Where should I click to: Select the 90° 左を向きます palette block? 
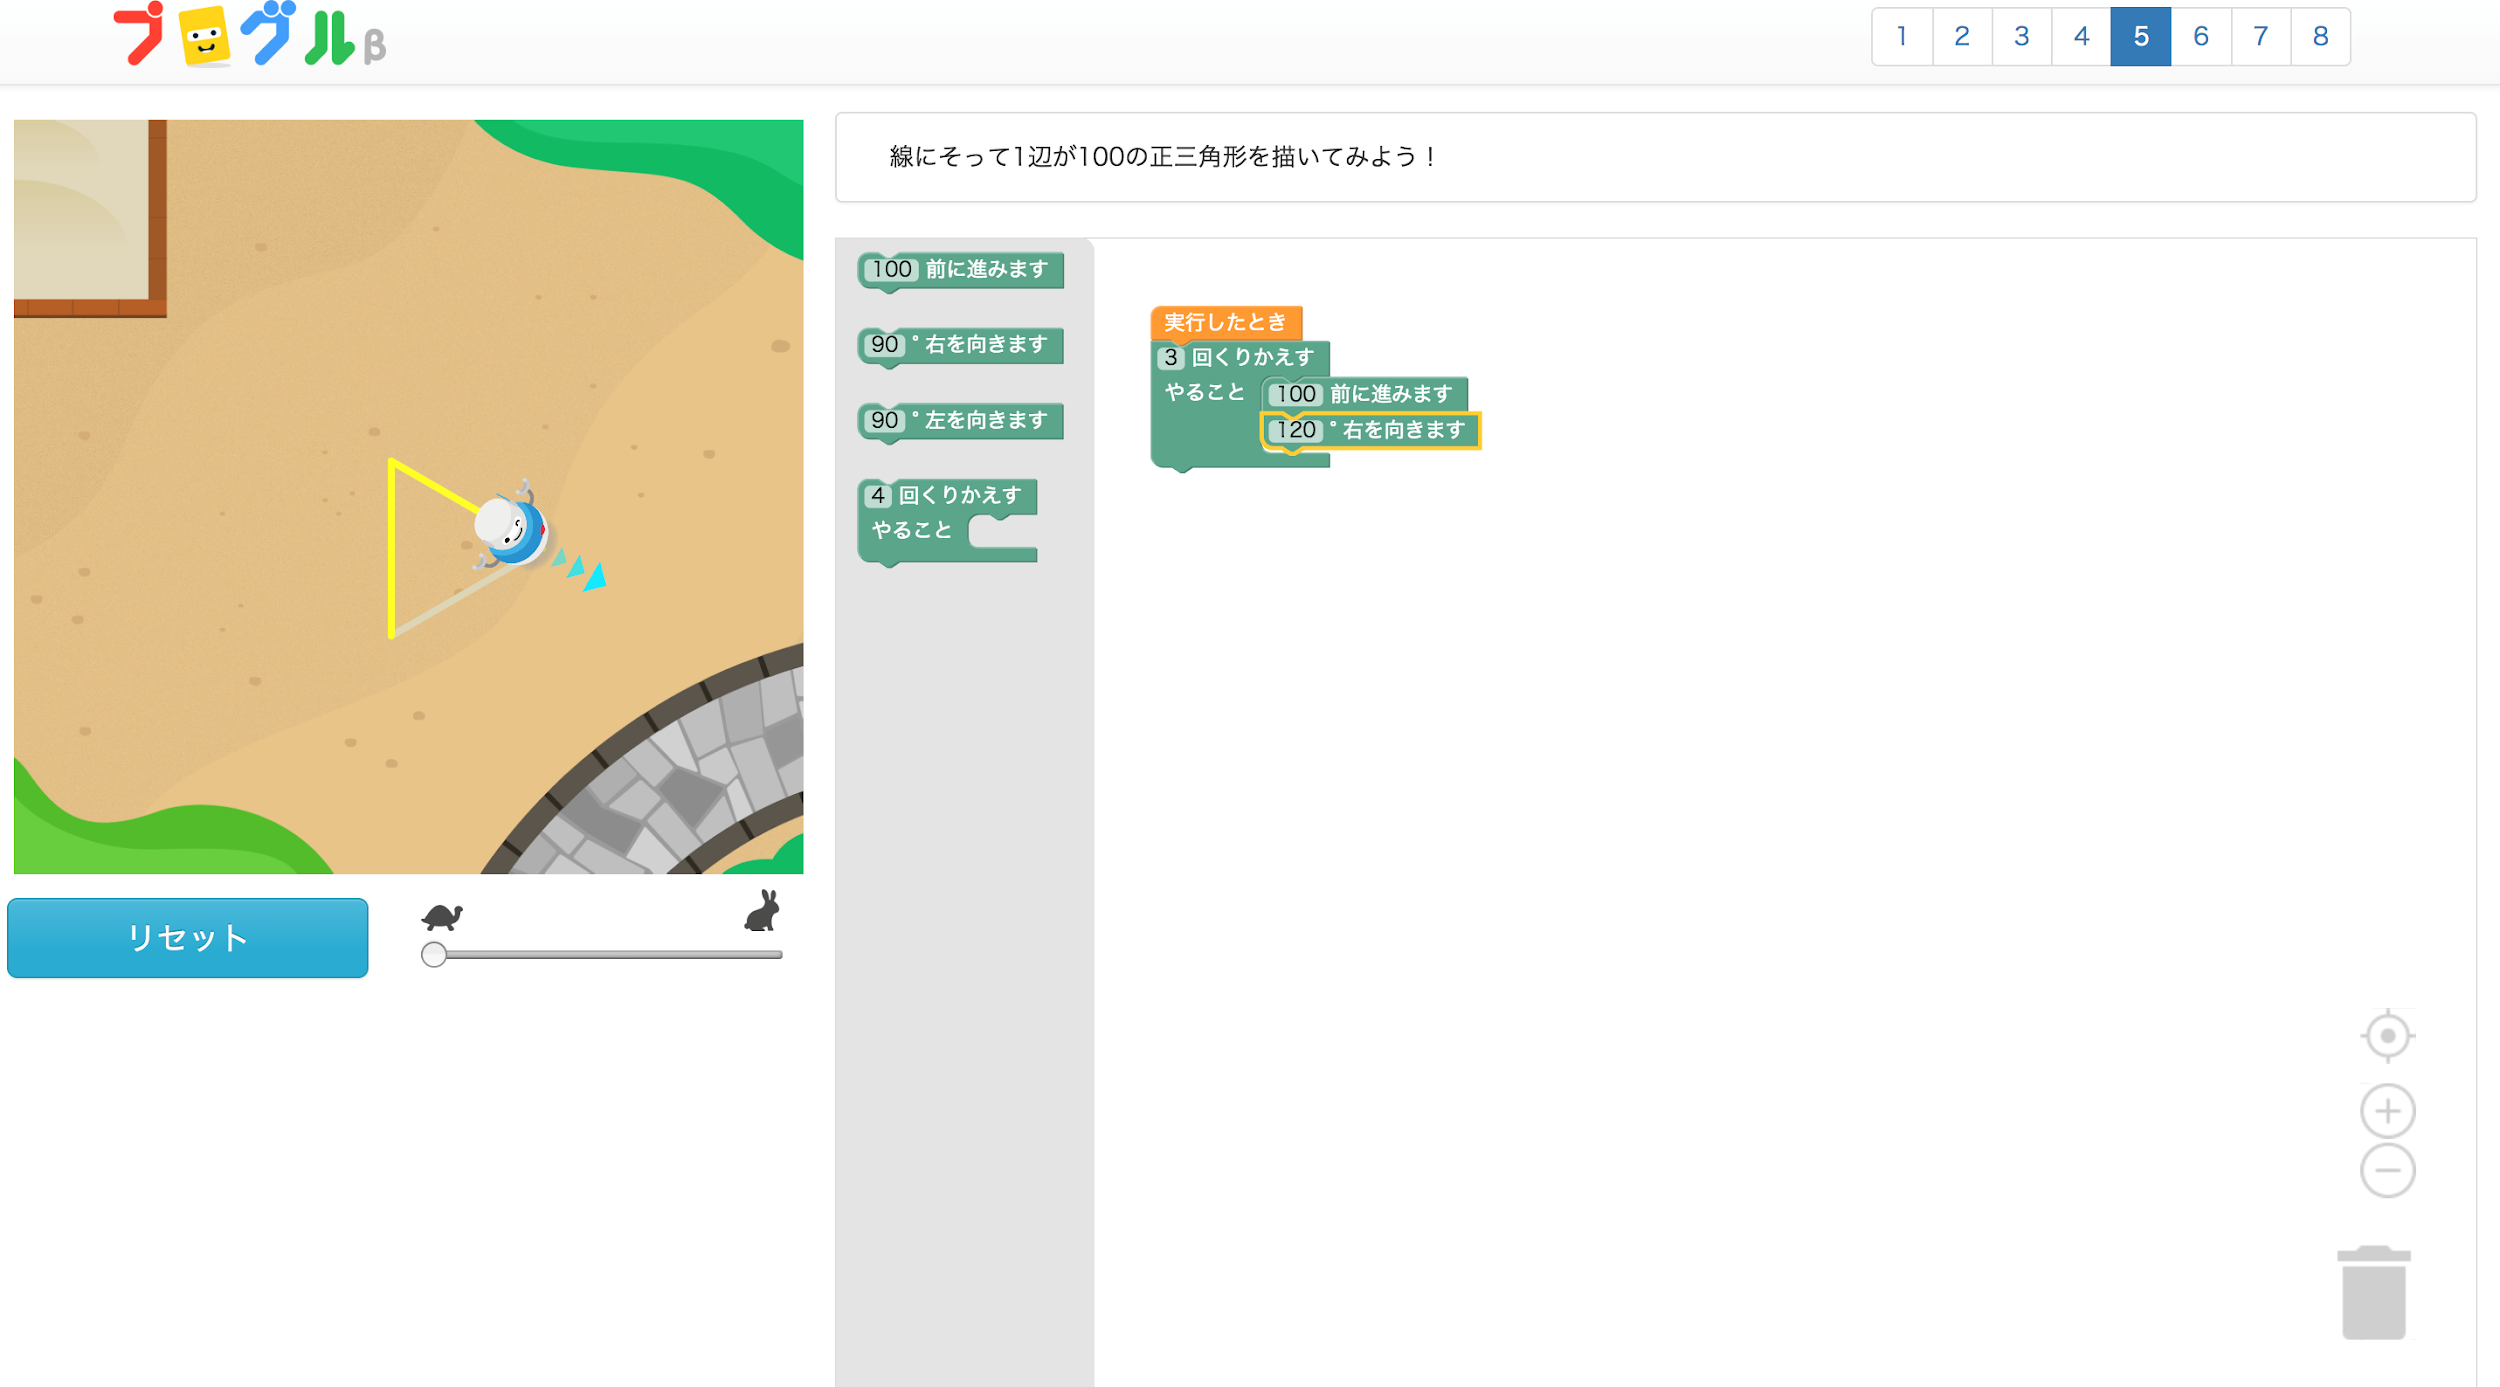pos(960,421)
